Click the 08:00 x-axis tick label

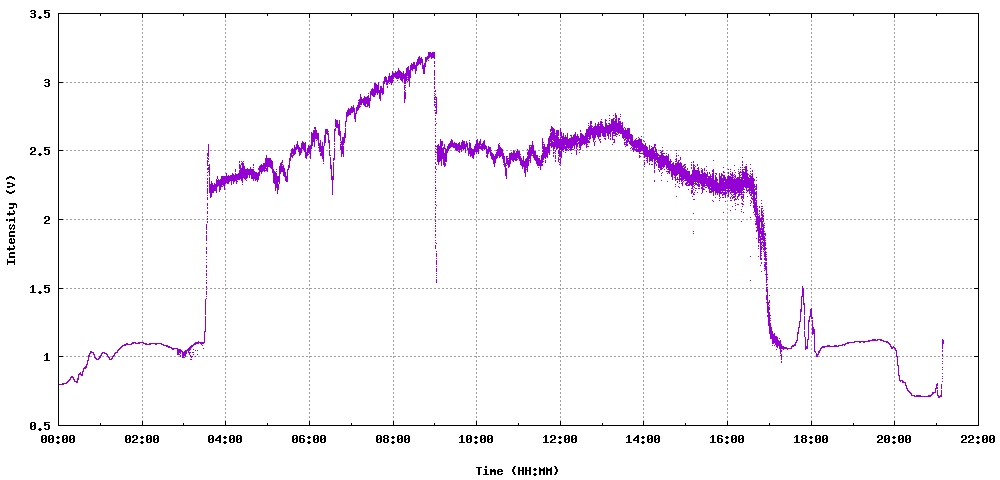point(393,439)
